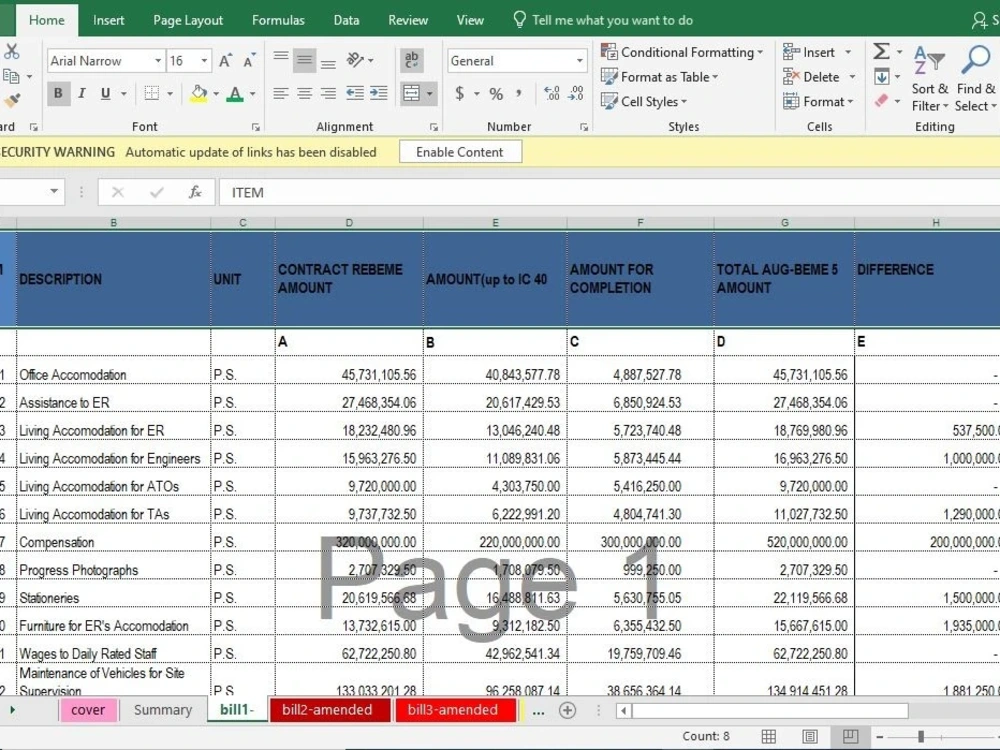Screen dimensions: 1000x750
Task: Open the Review ribbon tab
Action: 408,20
